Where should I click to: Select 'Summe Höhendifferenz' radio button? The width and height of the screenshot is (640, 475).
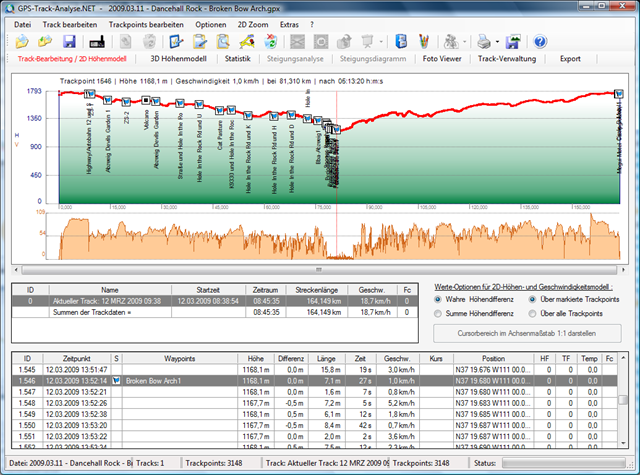coord(438,313)
